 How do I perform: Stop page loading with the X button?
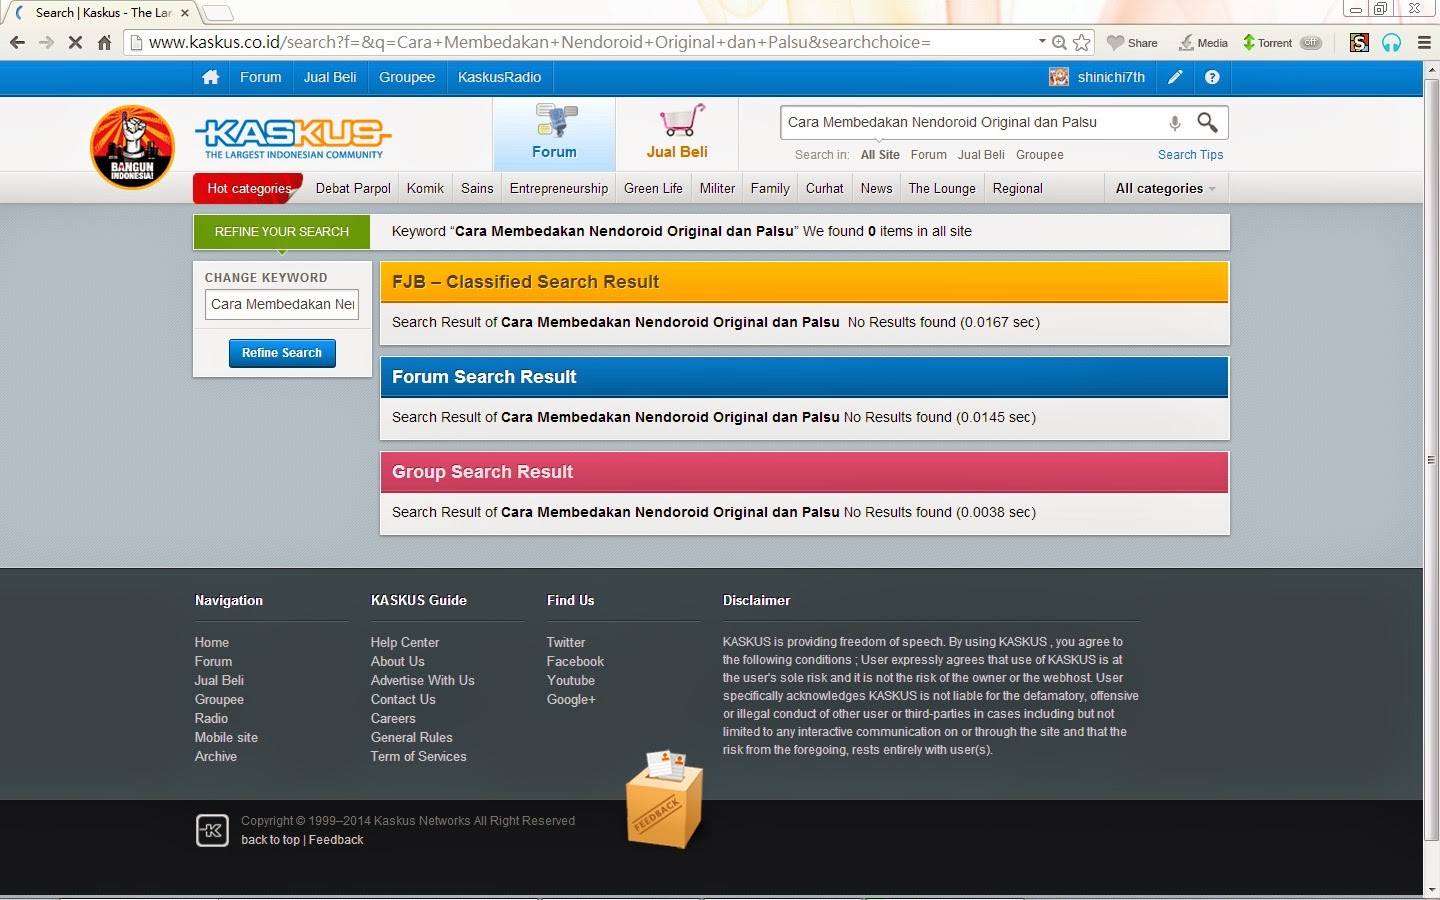(x=75, y=43)
